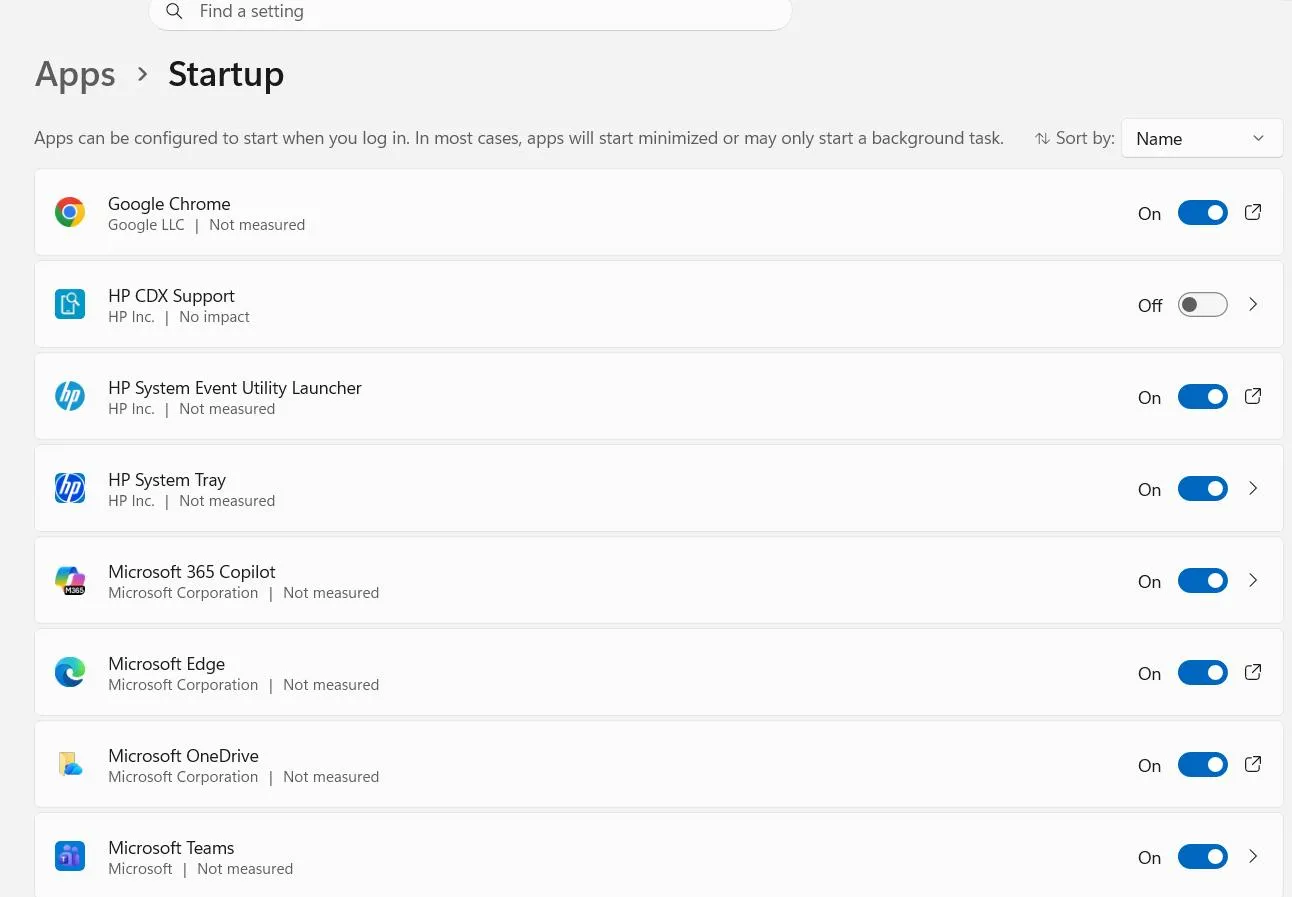This screenshot has height=897, width=1292.
Task: Click the Microsoft Teams name text
Action: pyautogui.click(x=171, y=848)
